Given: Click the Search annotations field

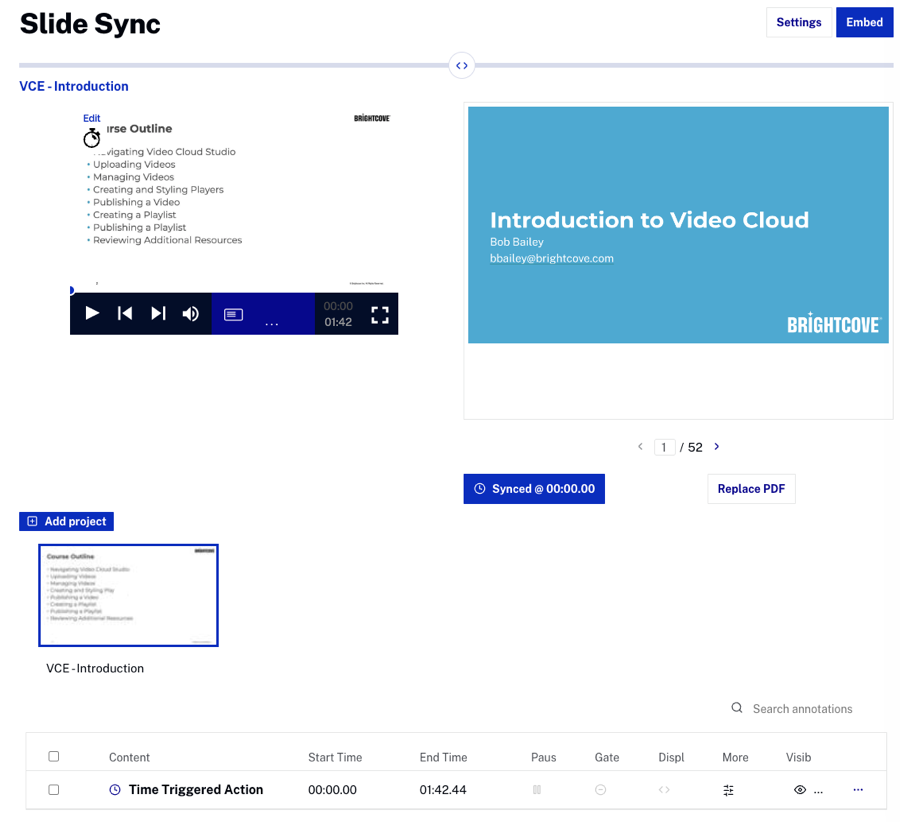Looking at the screenshot, I should pos(802,709).
